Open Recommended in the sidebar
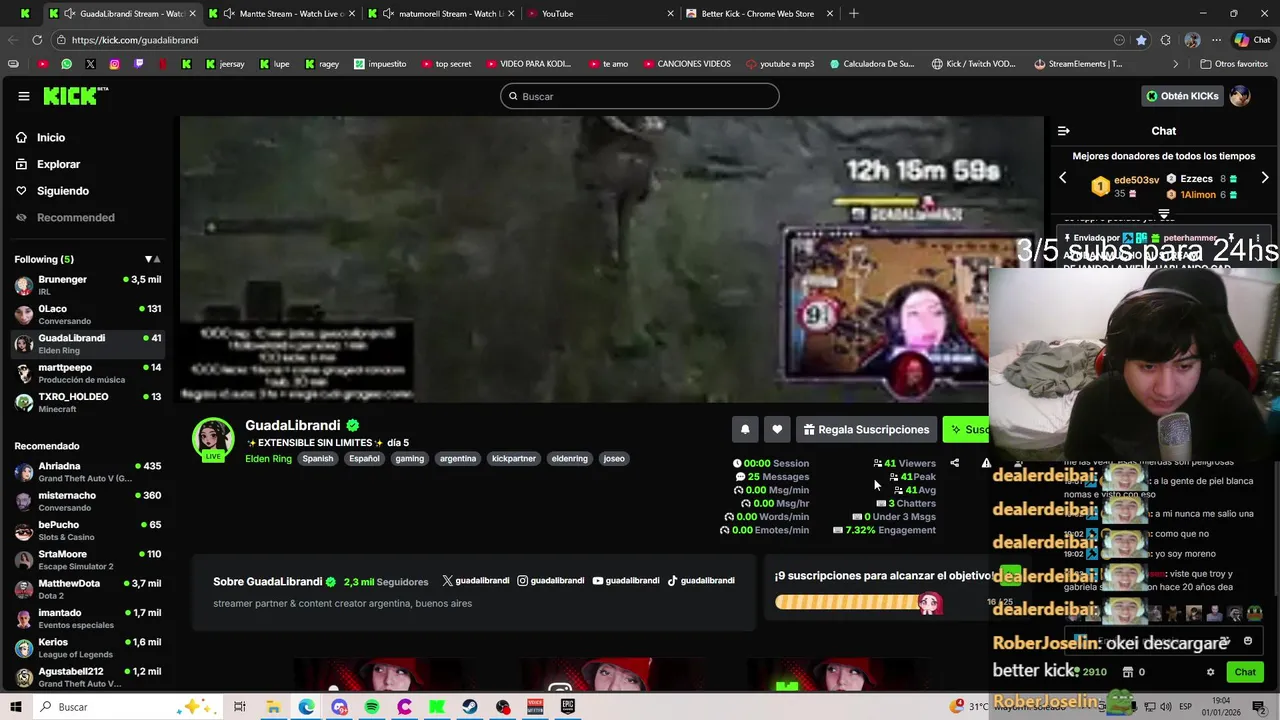The image size is (1280, 720). coord(75,218)
